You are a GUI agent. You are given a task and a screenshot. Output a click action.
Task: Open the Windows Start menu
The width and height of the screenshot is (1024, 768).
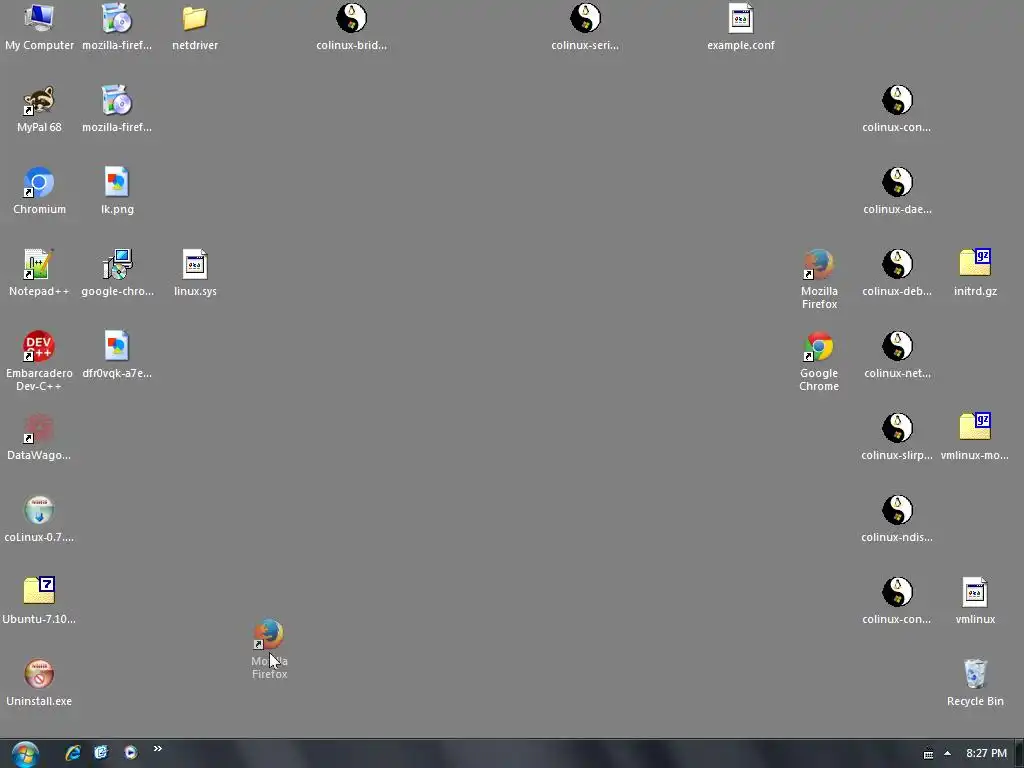coord(25,754)
